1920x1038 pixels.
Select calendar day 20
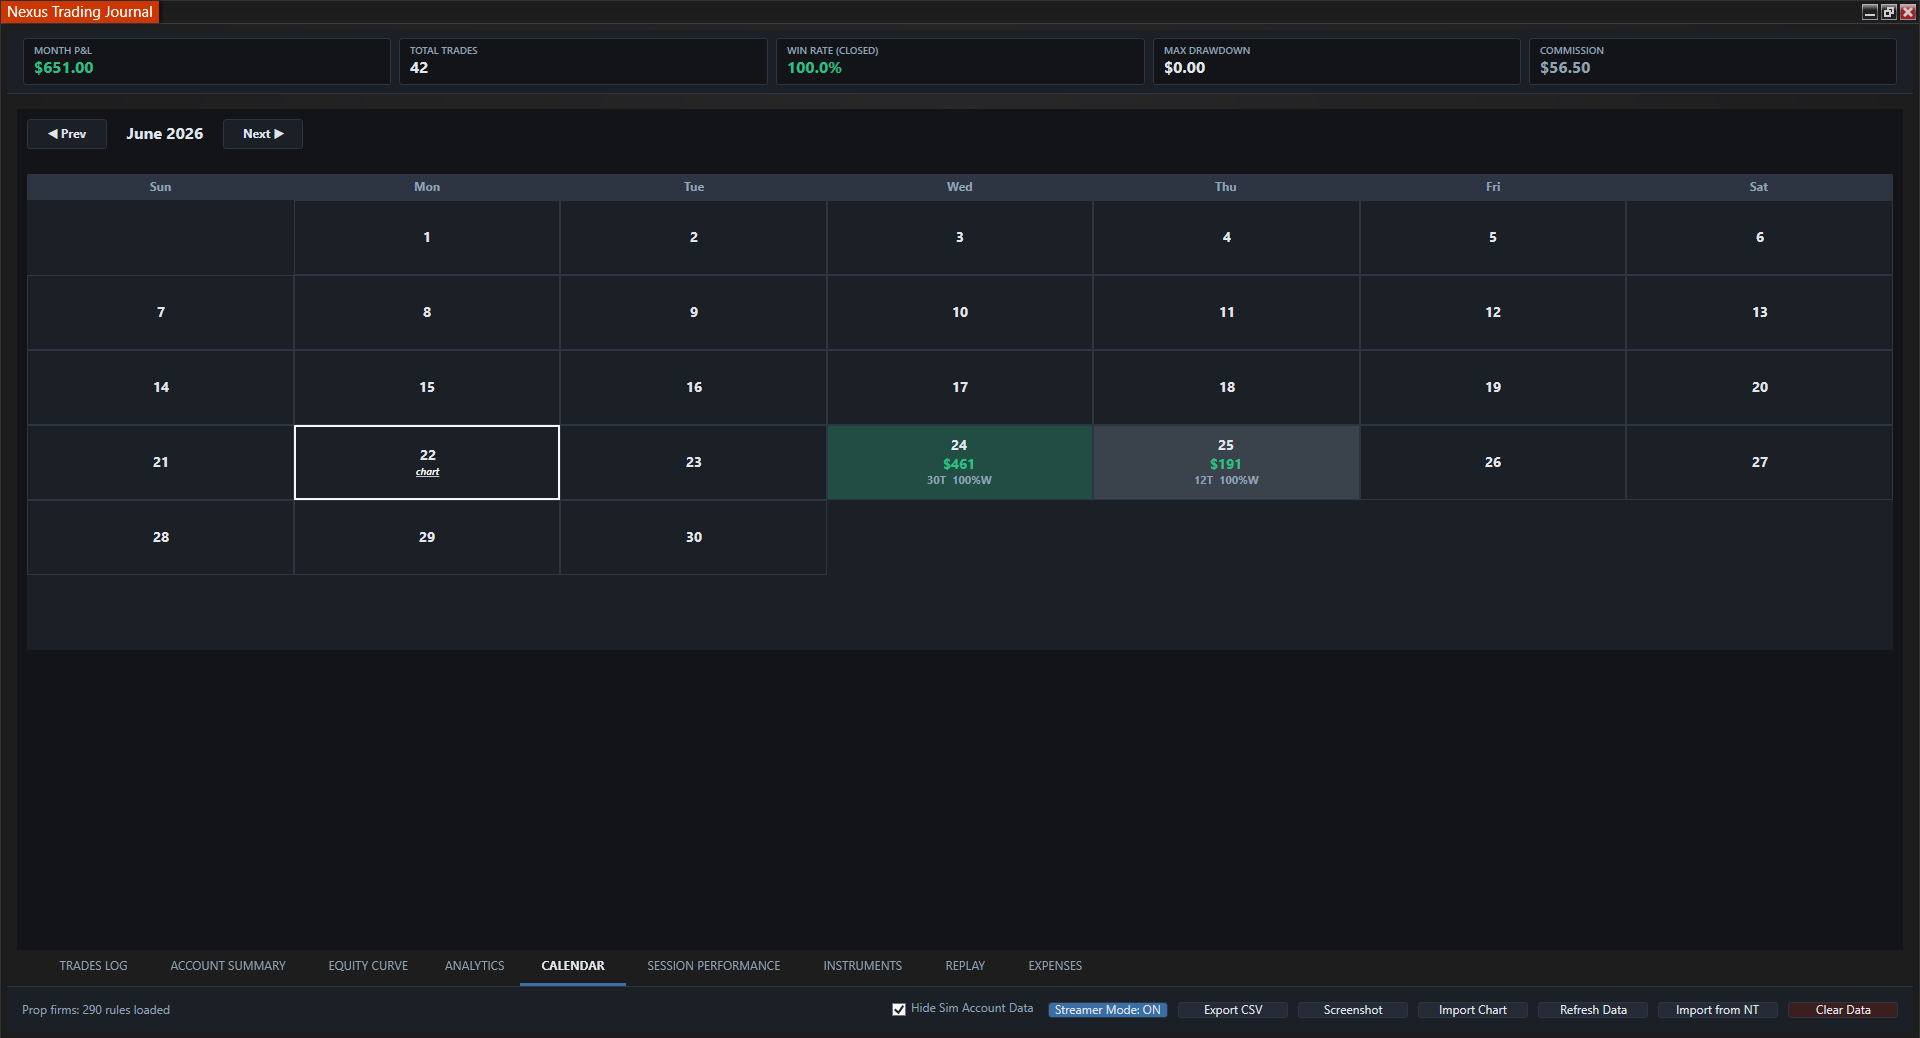(1759, 388)
